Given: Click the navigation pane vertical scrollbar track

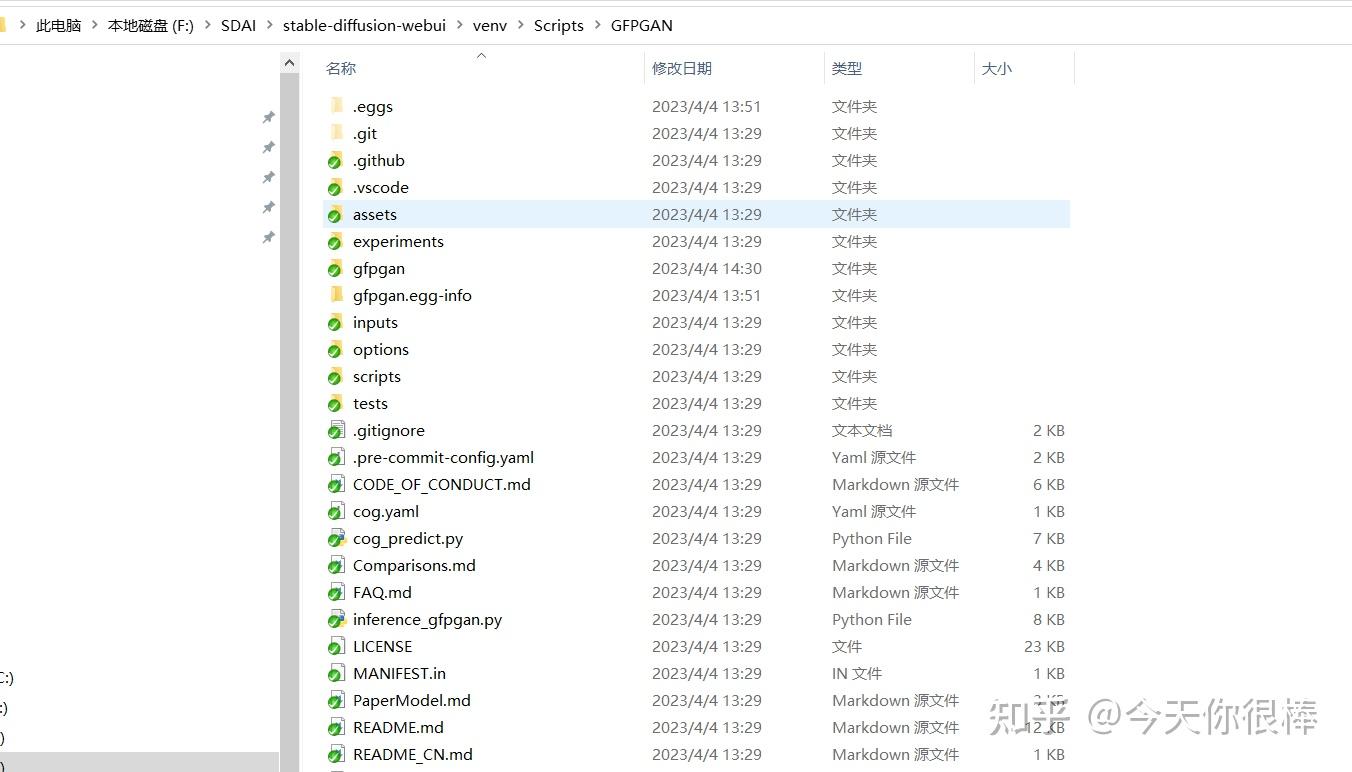Looking at the screenshot, I should pos(289,420).
